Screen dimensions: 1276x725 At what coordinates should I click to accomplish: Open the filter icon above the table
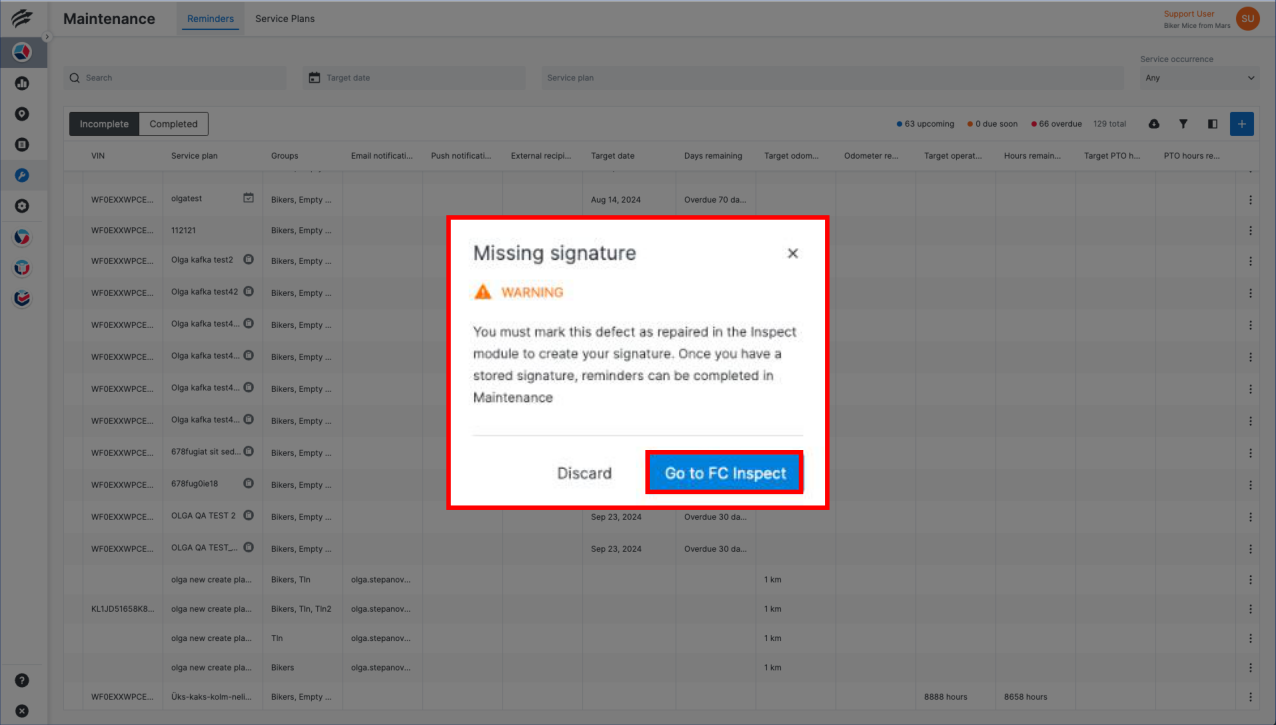(1184, 123)
